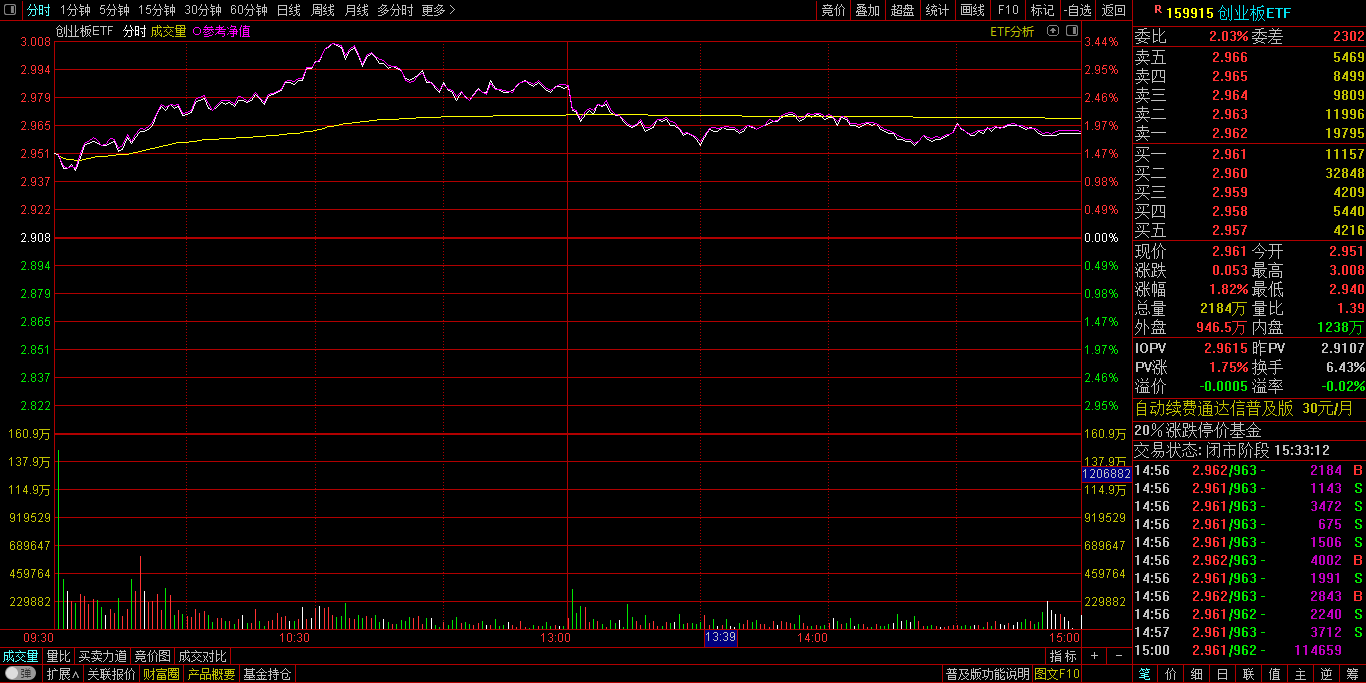The height and width of the screenshot is (683, 1366).
Task: Click the 返回 back button
Action: (x=1113, y=10)
